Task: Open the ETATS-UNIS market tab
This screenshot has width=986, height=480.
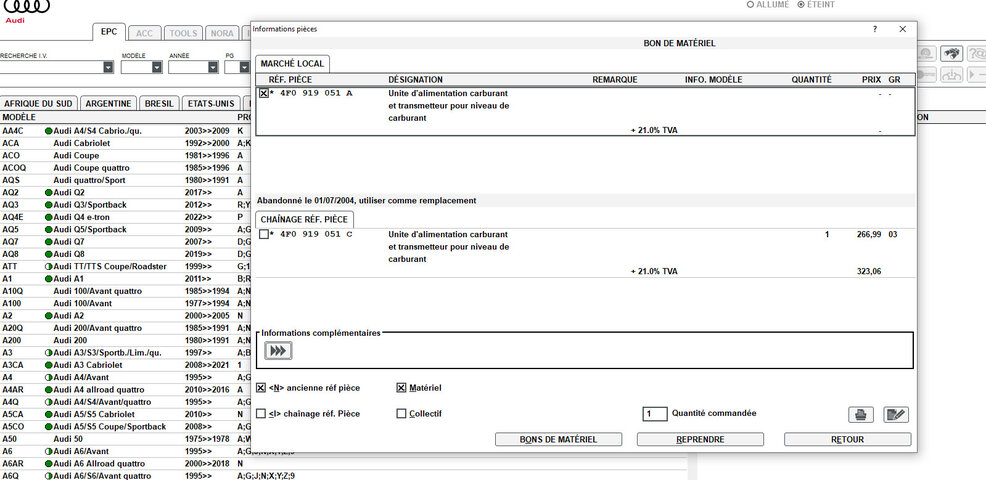Action: click(x=211, y=104)
